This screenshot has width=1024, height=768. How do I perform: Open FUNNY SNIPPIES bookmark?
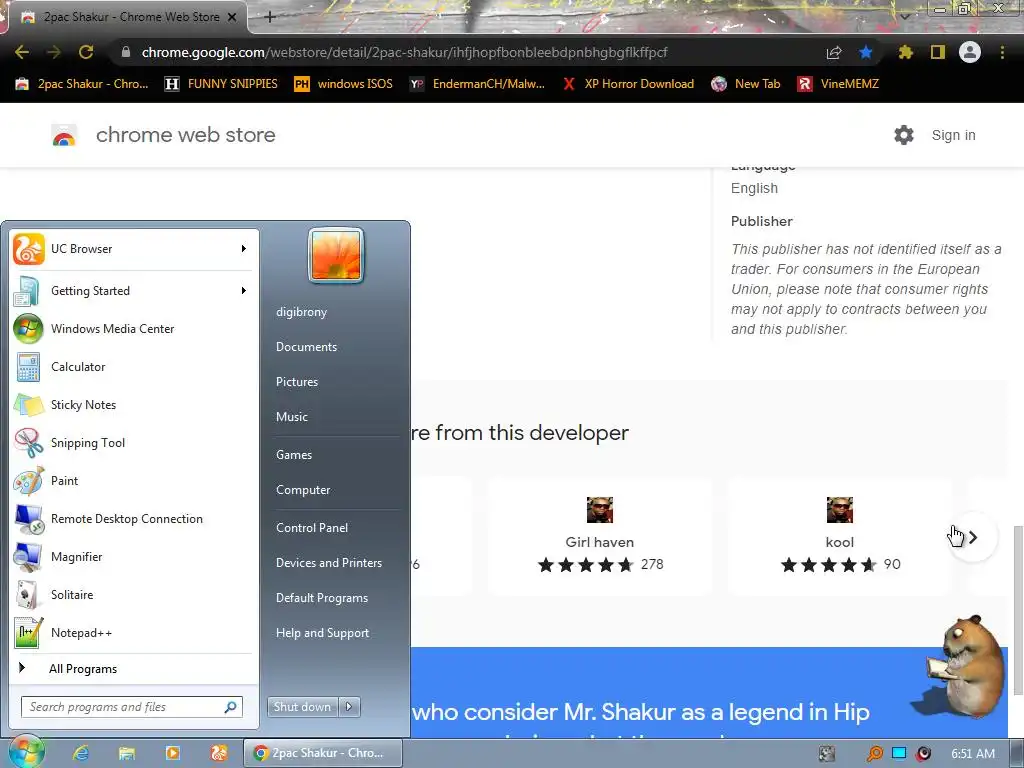(221, 84)
